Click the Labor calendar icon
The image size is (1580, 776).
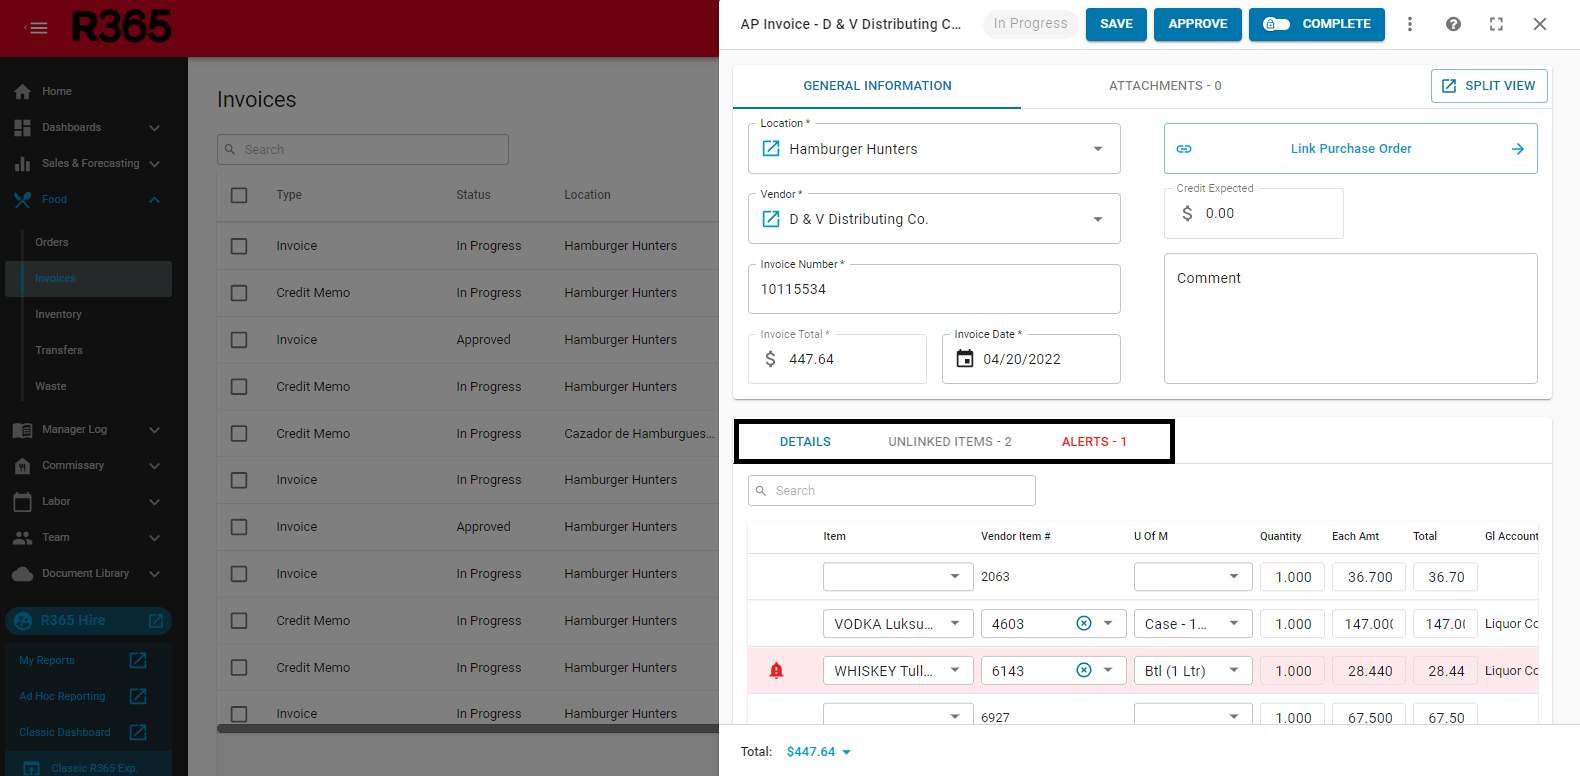[x=22, y=501]
